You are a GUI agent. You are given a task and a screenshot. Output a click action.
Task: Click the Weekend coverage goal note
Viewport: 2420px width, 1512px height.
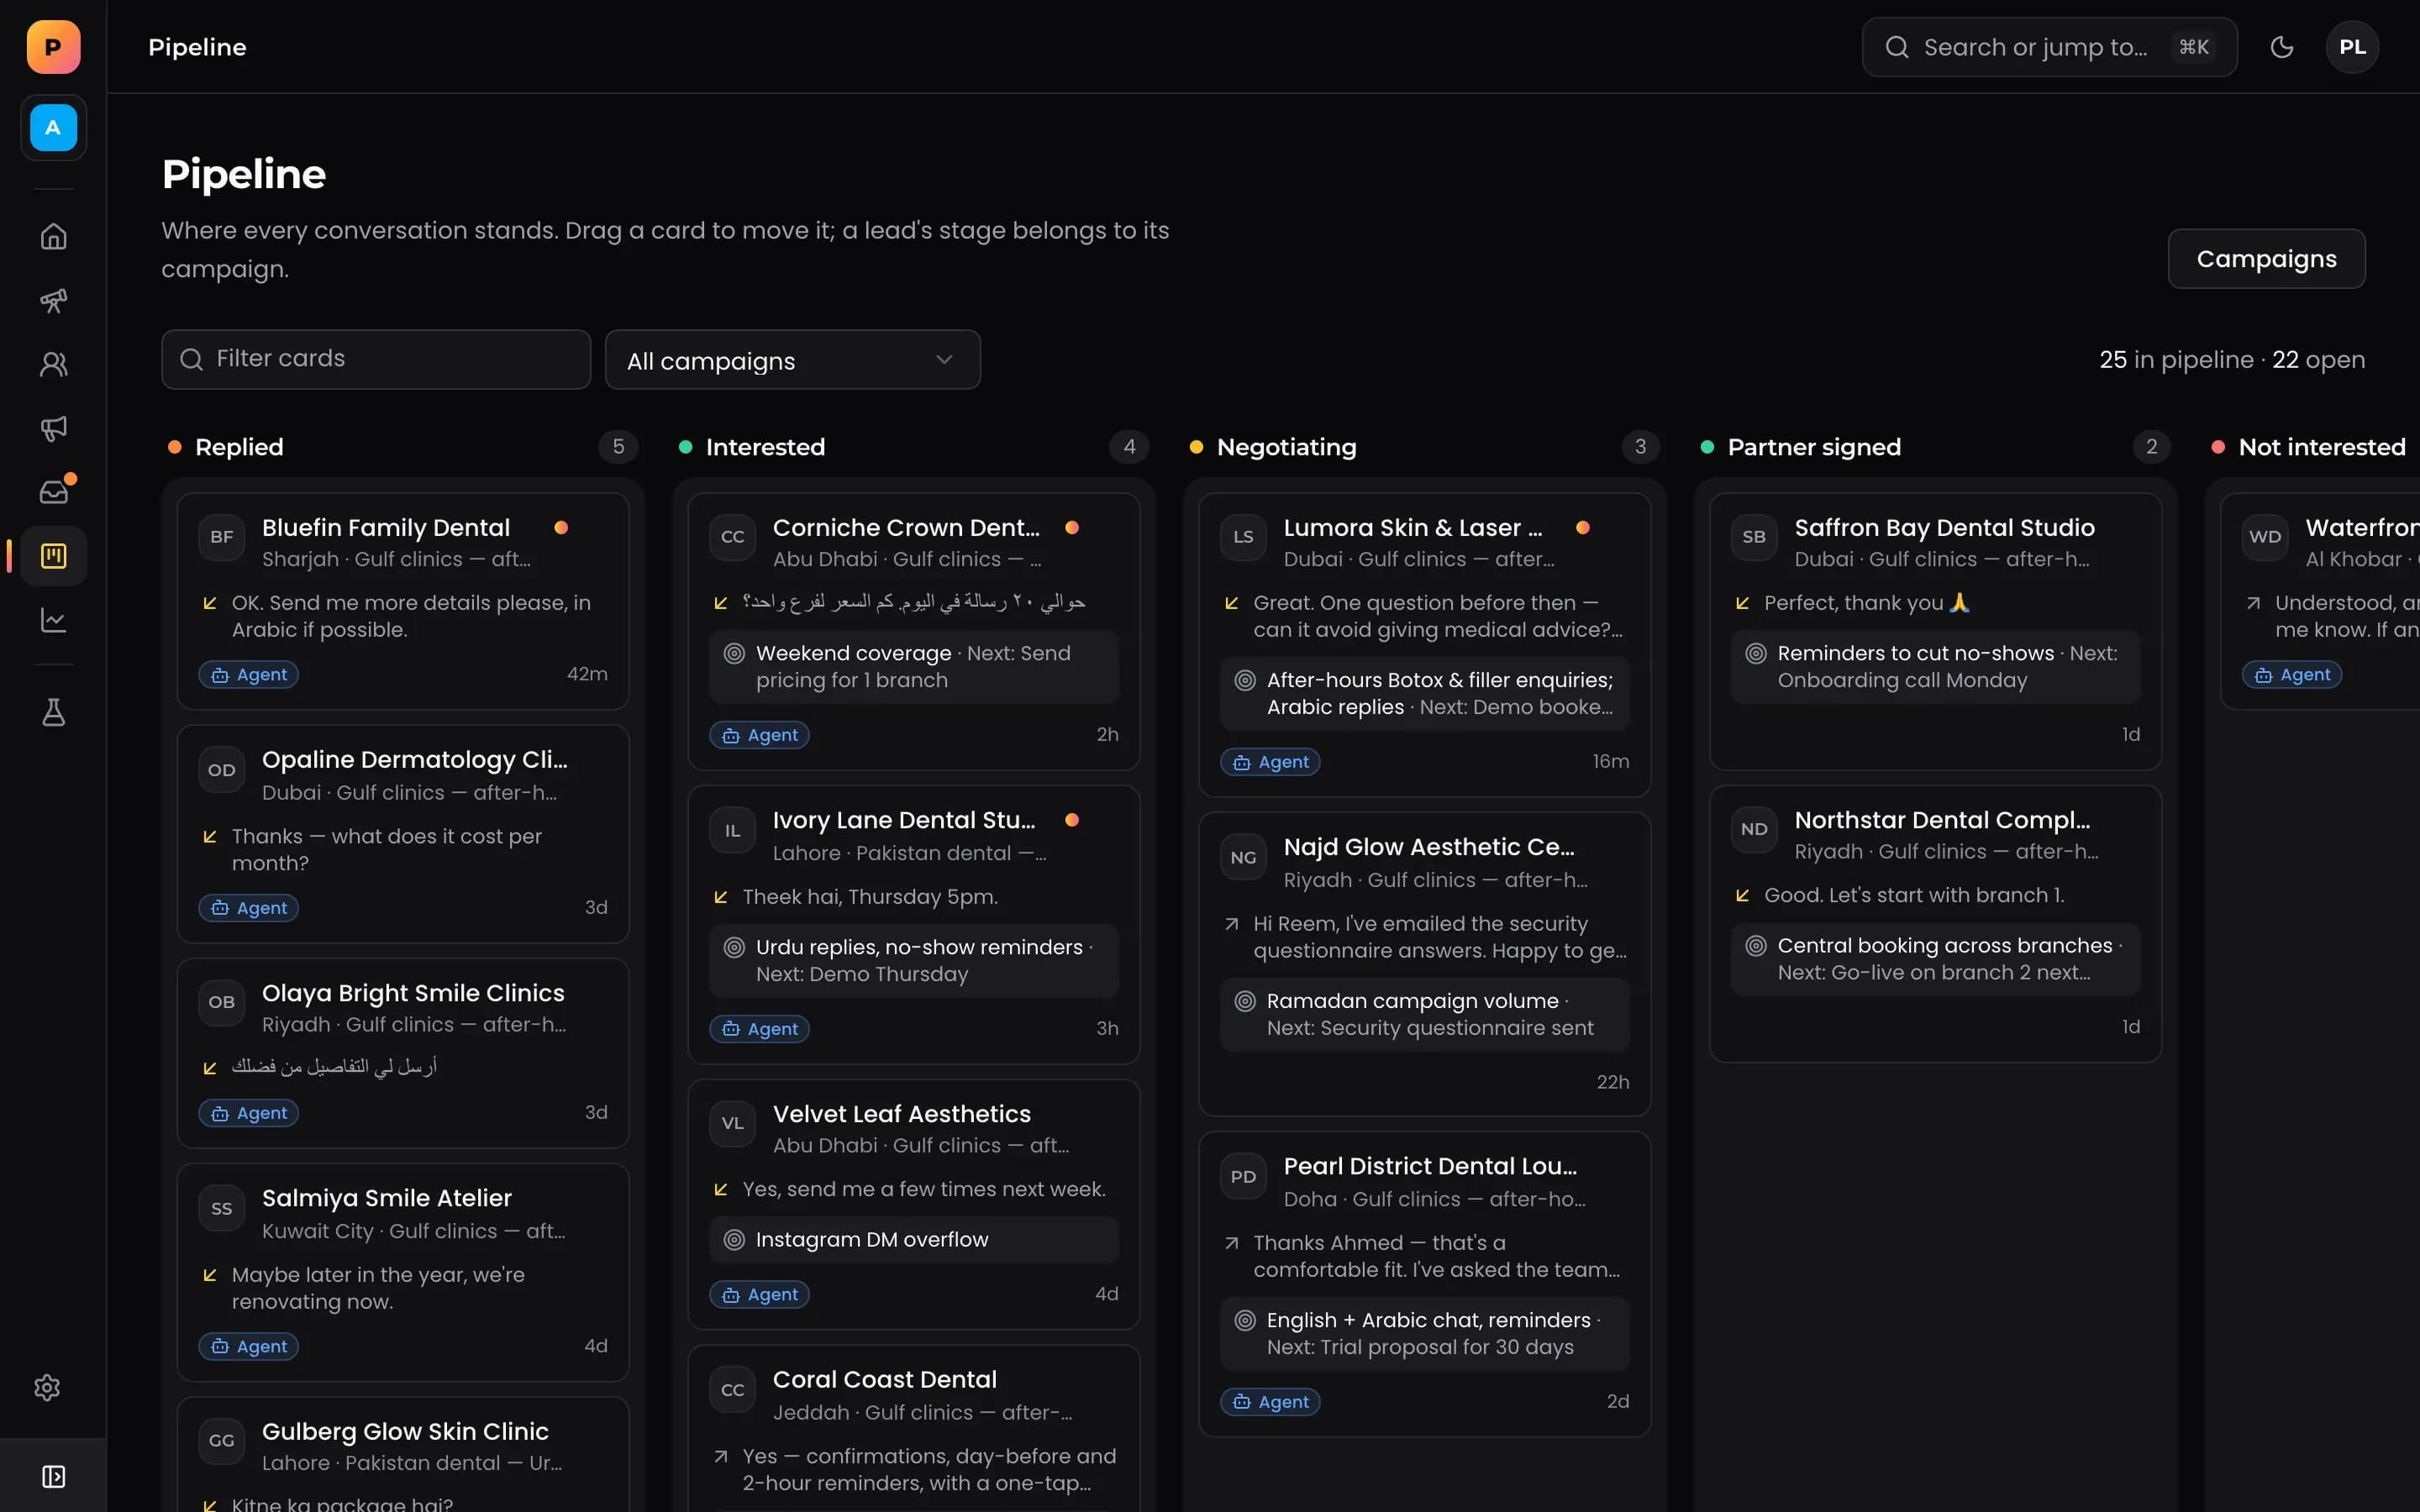[914, 667]
